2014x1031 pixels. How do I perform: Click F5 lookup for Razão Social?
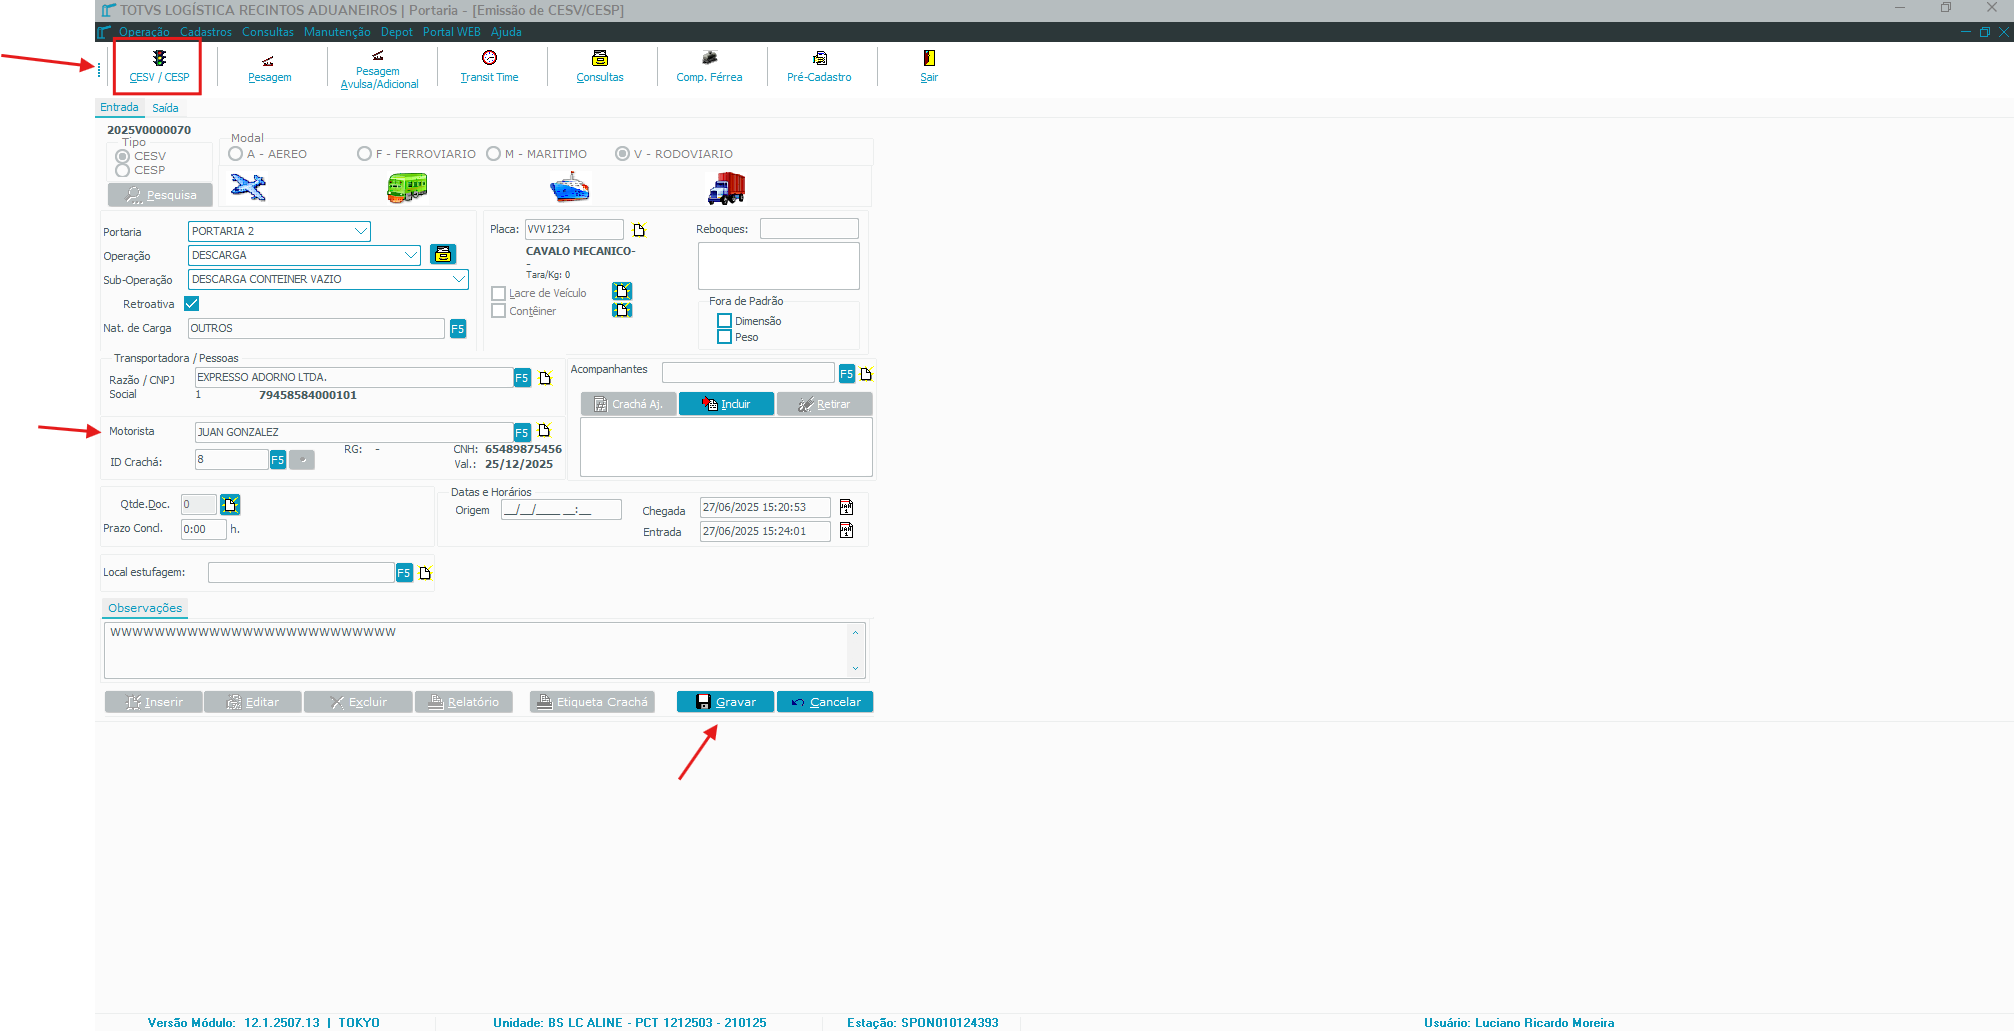tap(522, 378)
